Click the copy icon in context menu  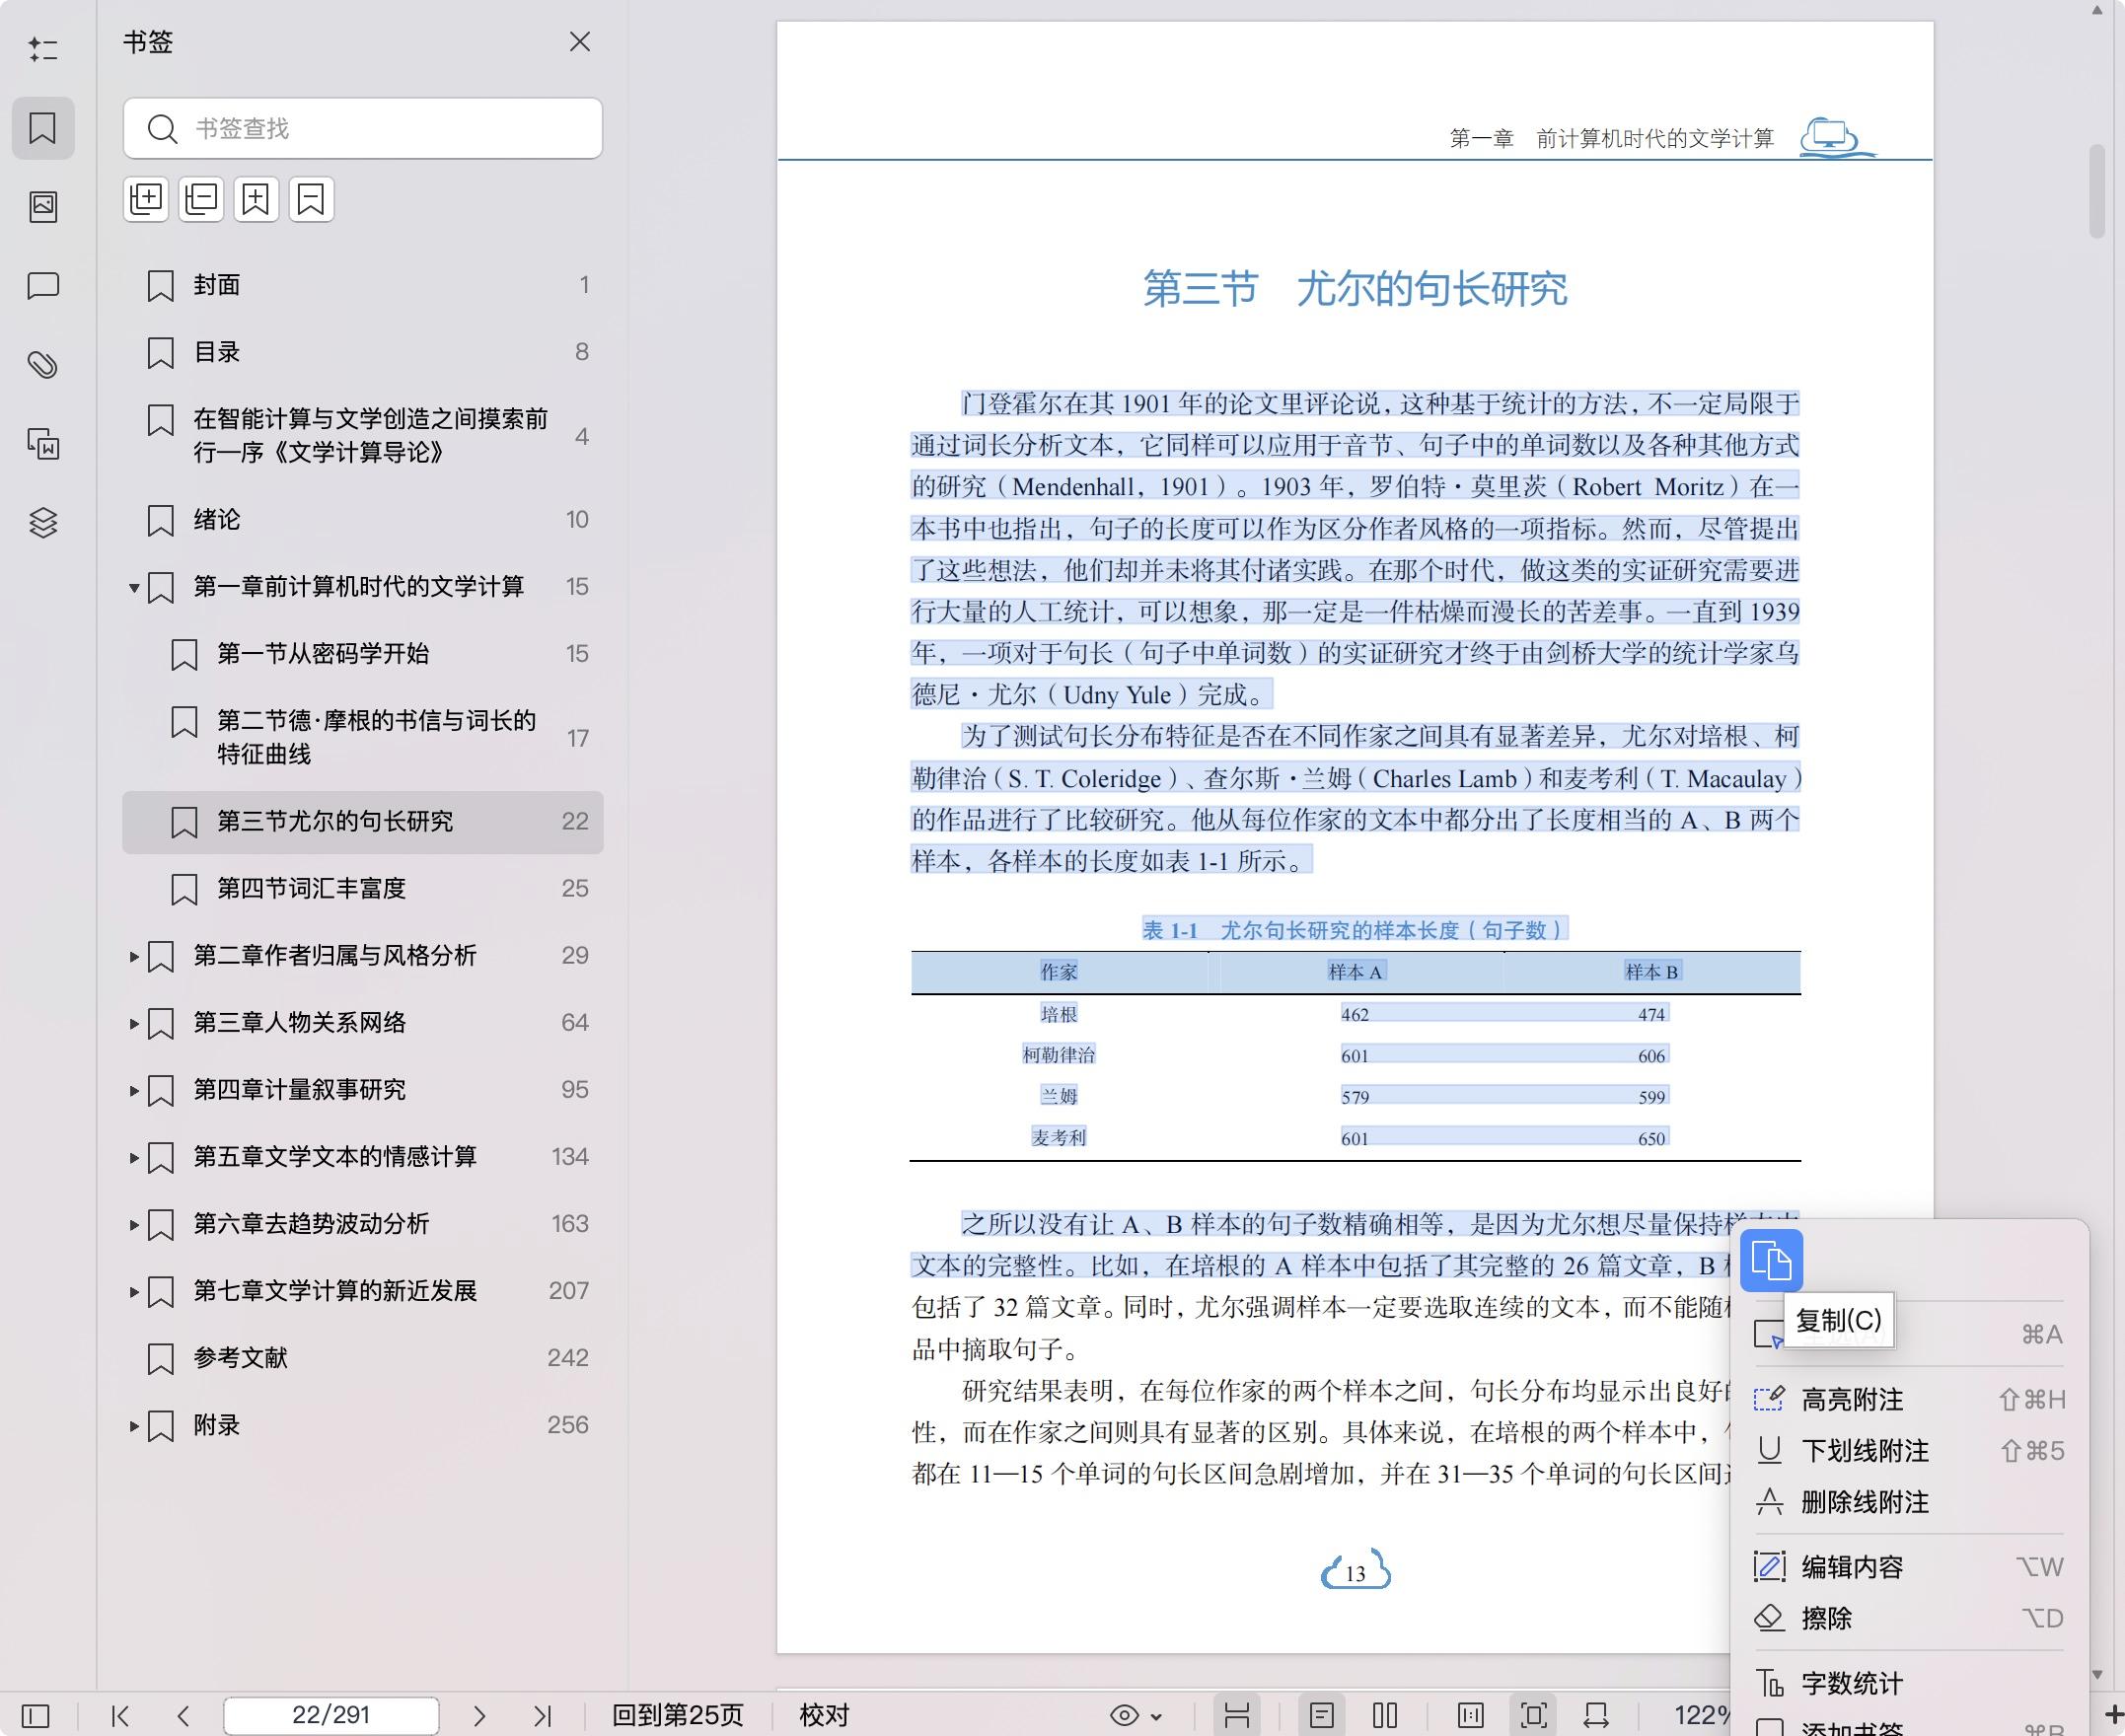[1771, 1260]
